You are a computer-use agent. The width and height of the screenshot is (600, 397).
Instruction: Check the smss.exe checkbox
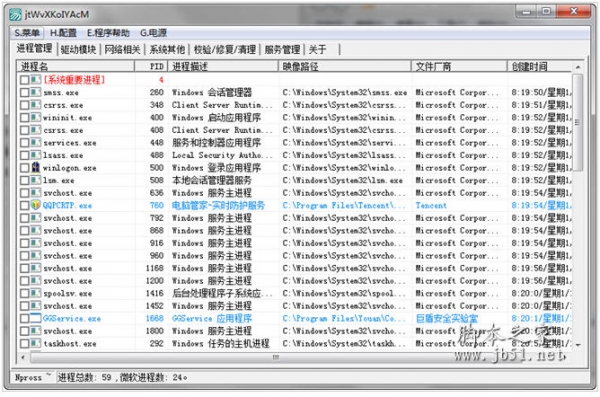click(x=24, y=93)
